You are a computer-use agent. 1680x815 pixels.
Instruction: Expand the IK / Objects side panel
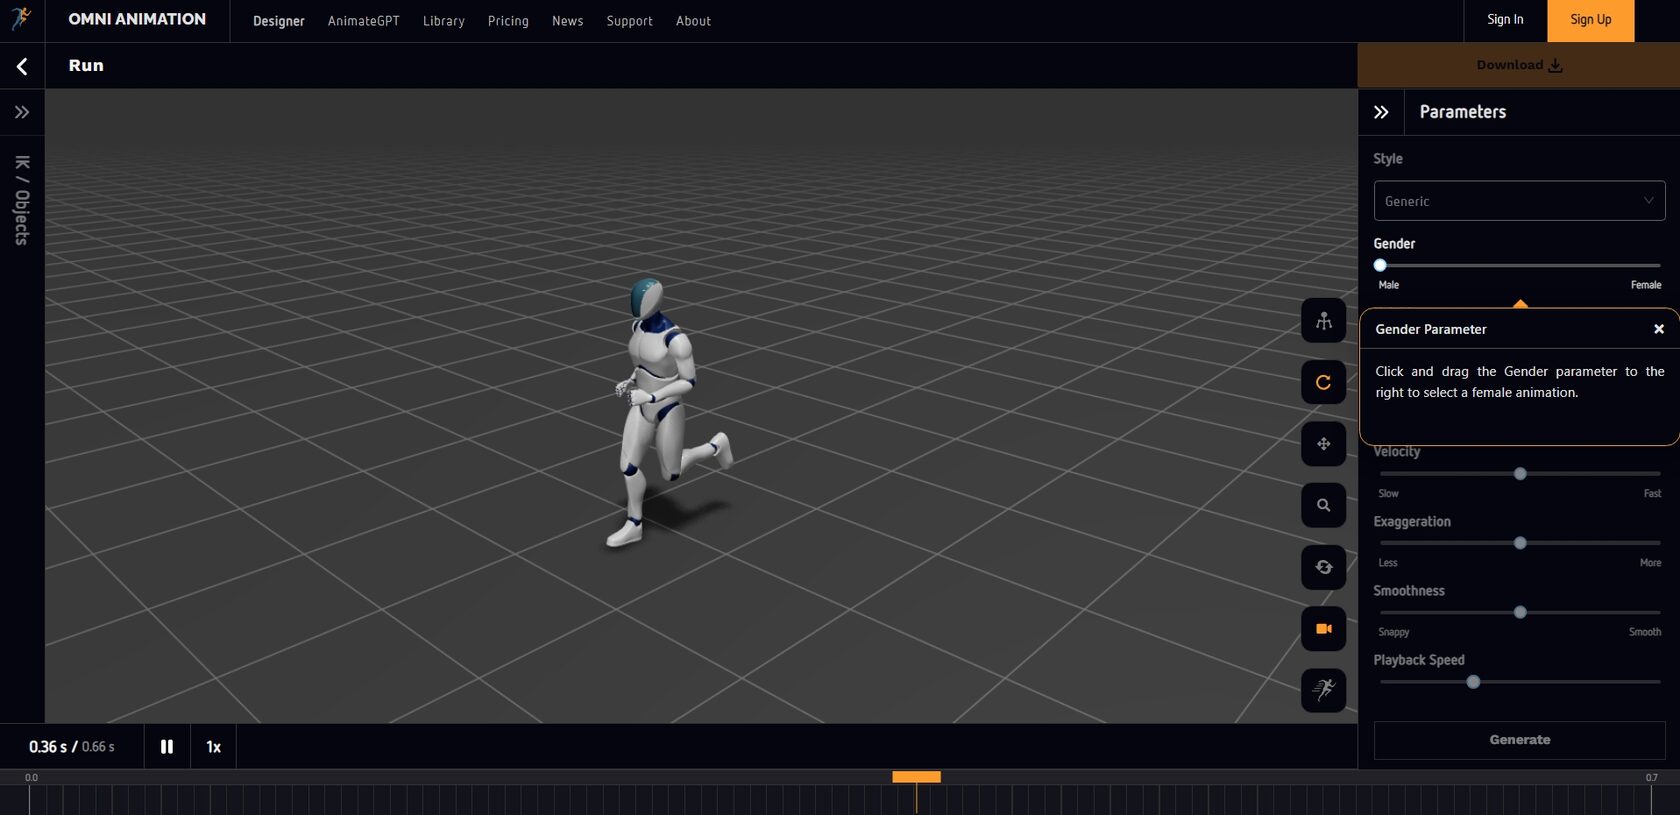22,112
